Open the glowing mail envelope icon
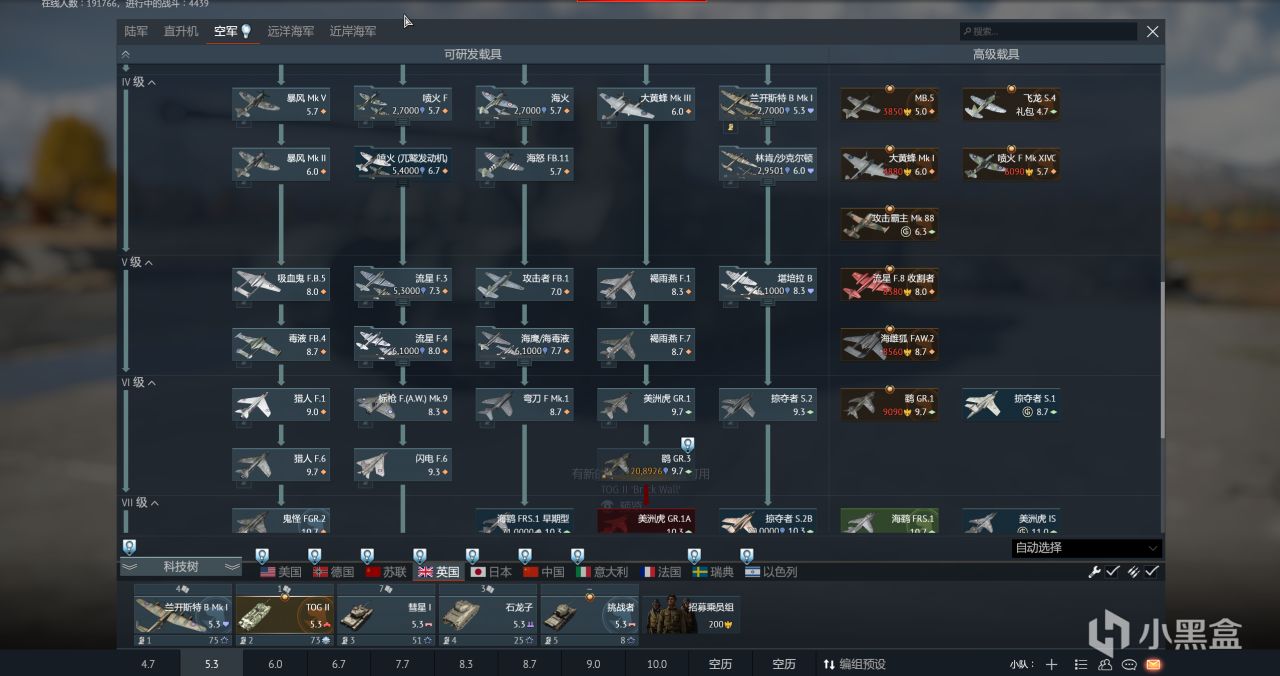This screenshot has height=676, width=1280. pos(1153,664)
